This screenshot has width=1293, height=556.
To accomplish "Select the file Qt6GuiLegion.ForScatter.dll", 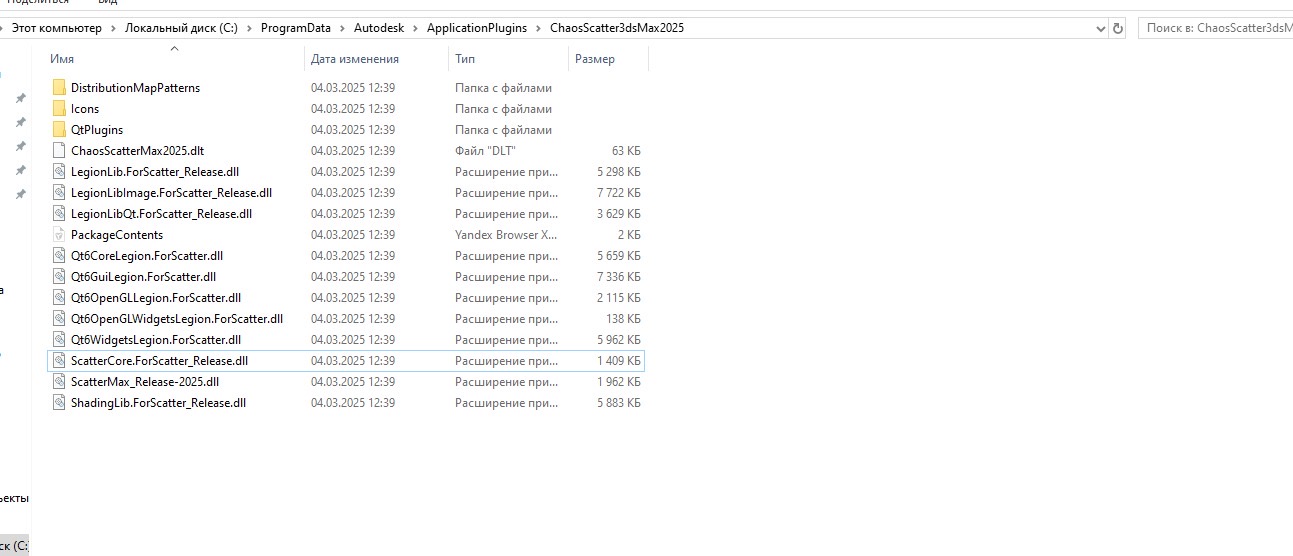I will [x=143, y=277].
